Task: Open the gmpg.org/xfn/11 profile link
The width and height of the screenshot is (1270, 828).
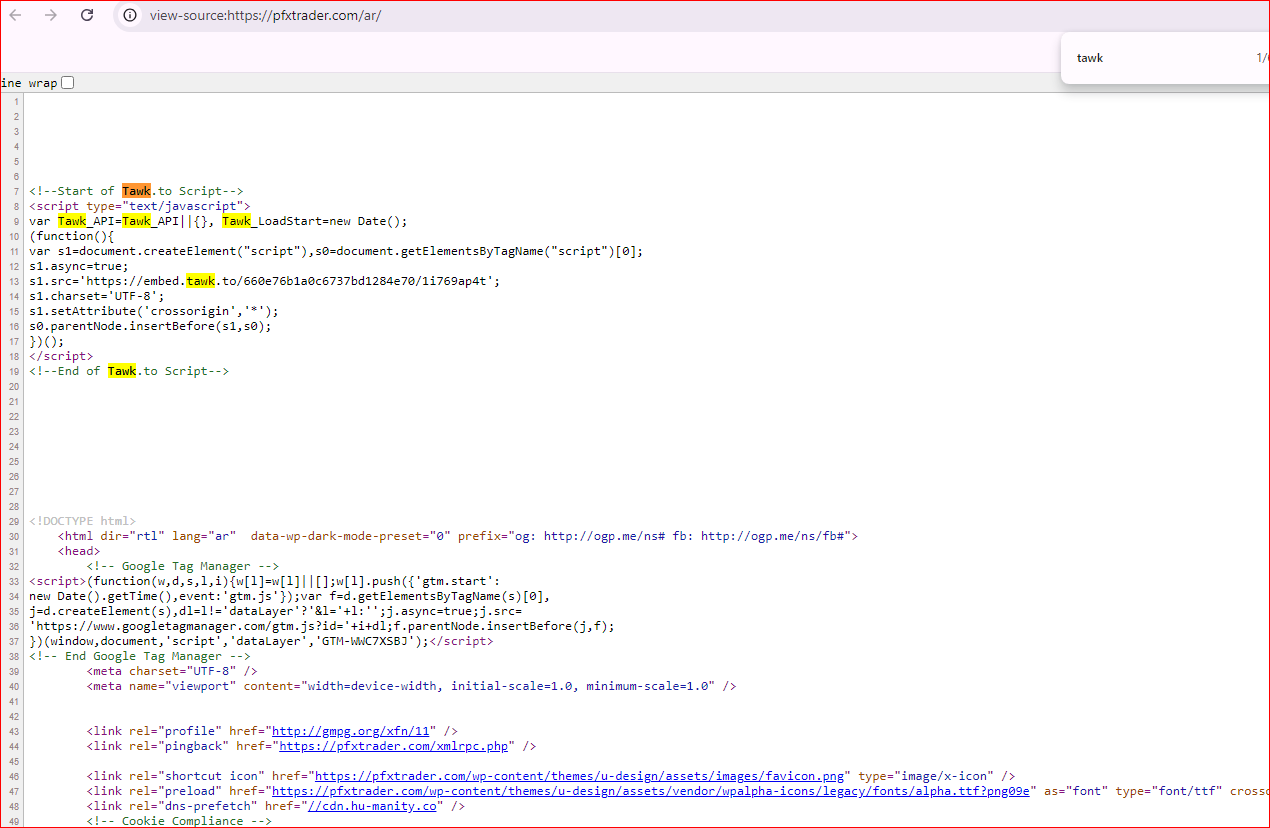Action: 351,731
